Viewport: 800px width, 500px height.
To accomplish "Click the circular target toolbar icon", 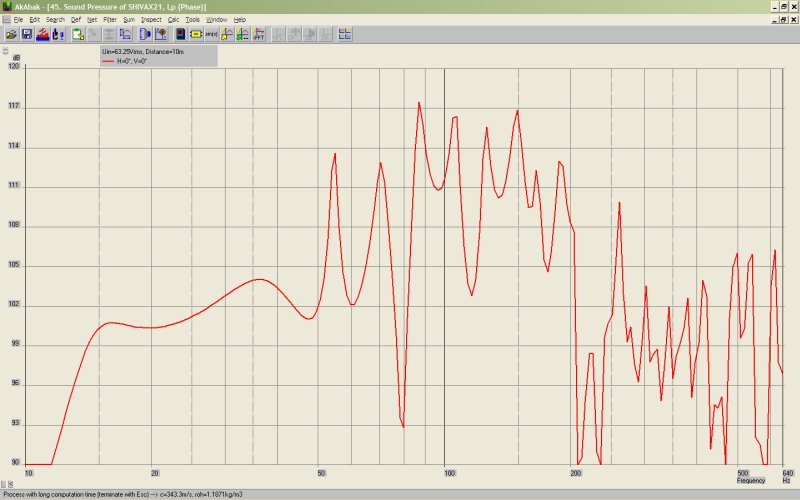I will tap(160, 34).
